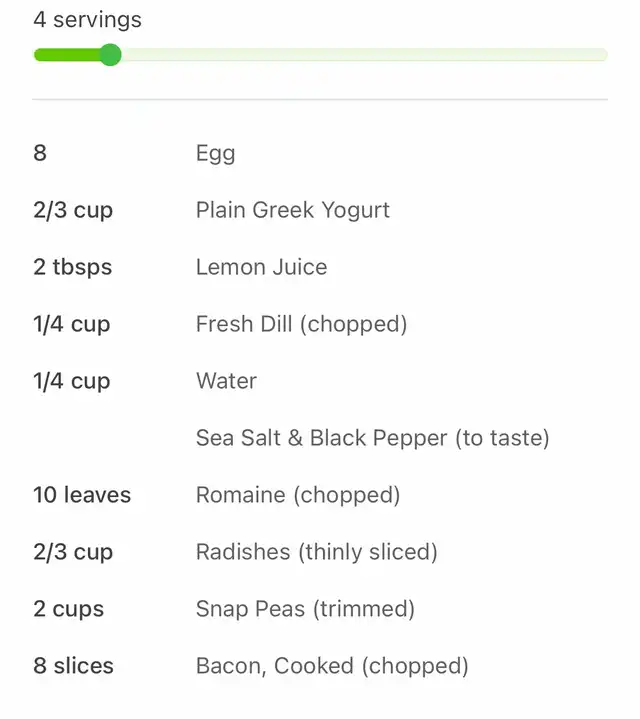Click the "2 tbsps" lemon juice amount

click(x=72, y=267)
